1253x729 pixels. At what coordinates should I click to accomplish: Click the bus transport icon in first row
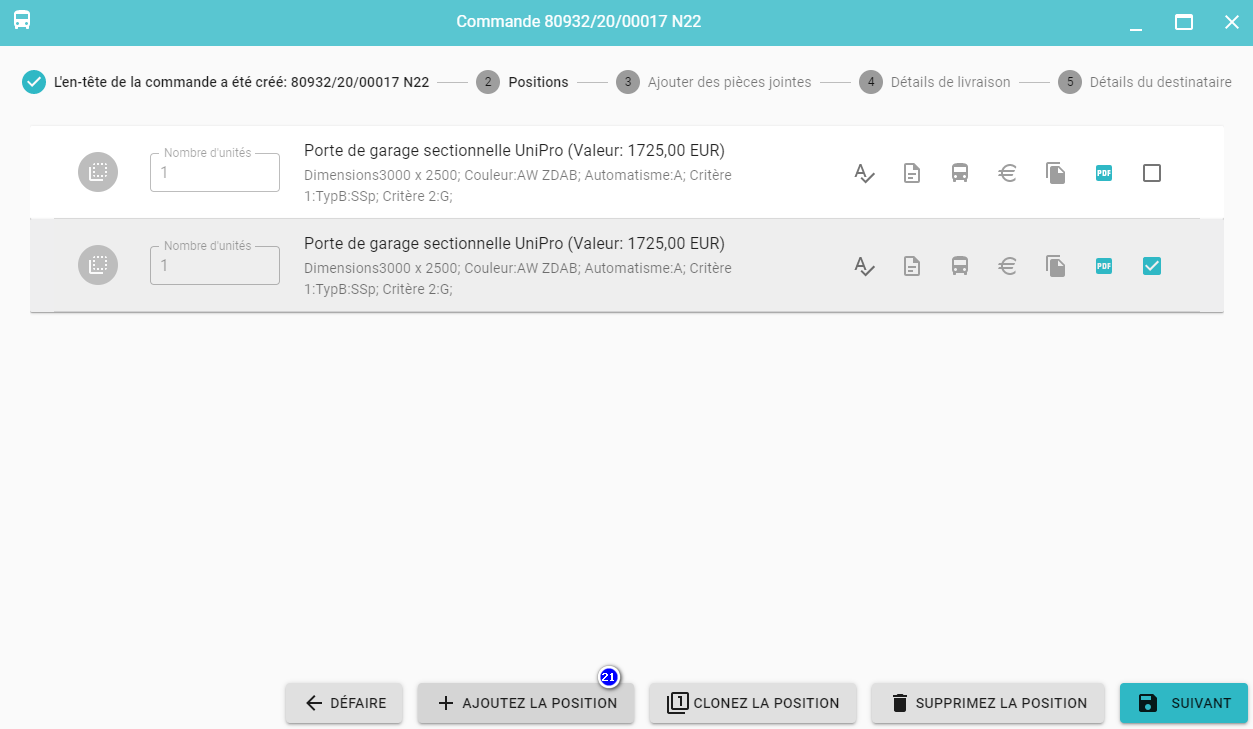point(960,173)
